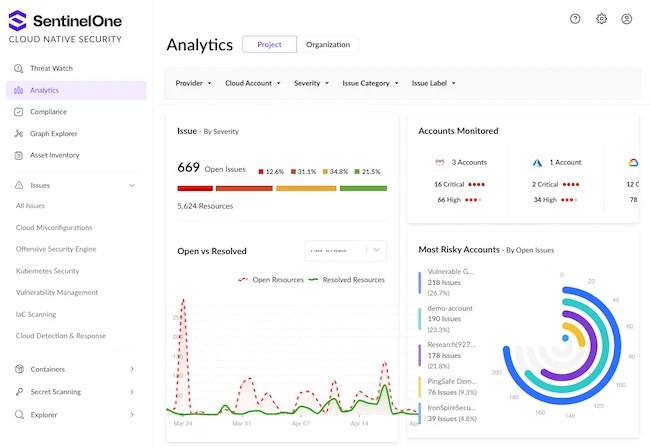Open the user profile icon
Image resolution: width=650 pixels, height=447 pixels.
(626, 19)
